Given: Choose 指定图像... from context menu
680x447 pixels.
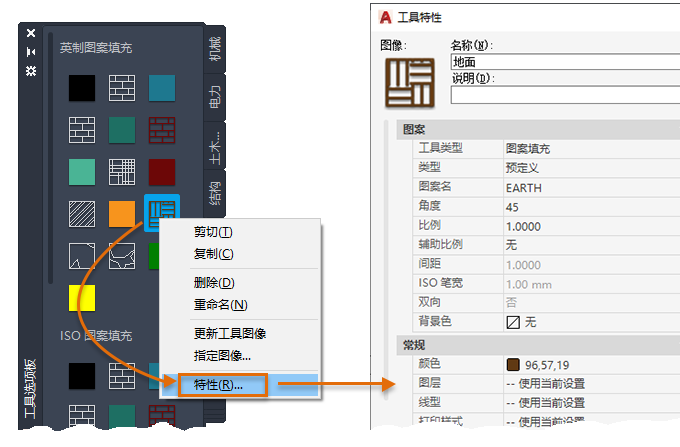Looking at the screenshot, I should coord(240,356).
